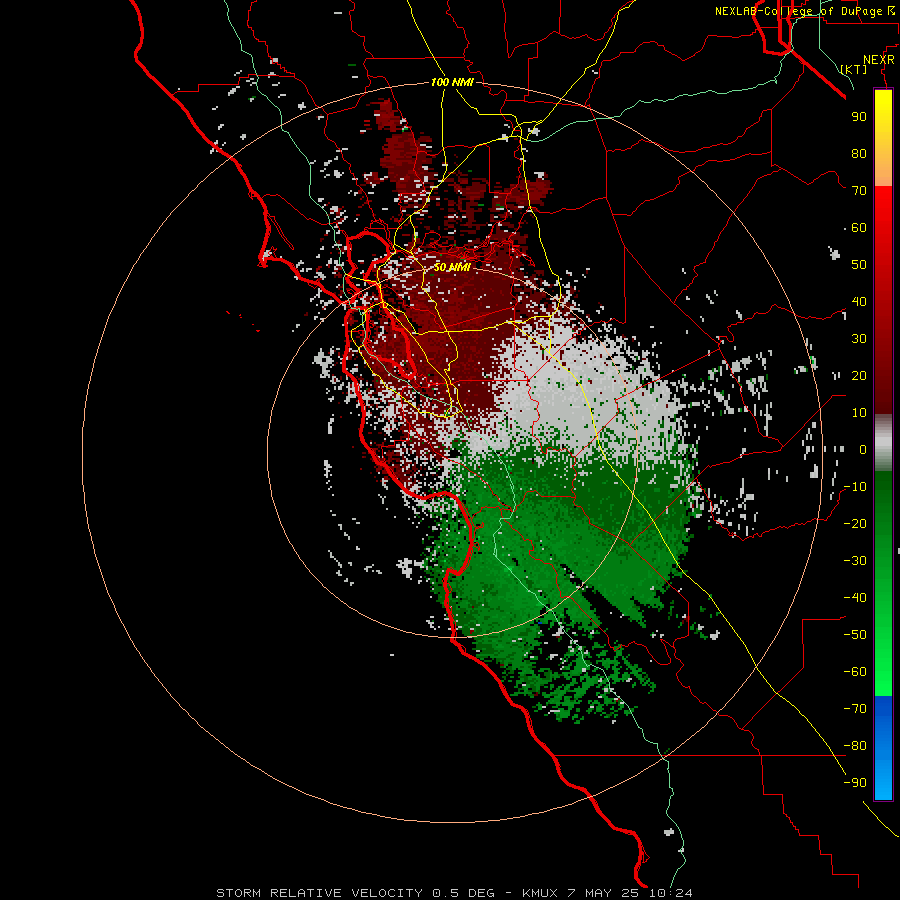Select the -60 value on the velocity scale

[855, 672]
